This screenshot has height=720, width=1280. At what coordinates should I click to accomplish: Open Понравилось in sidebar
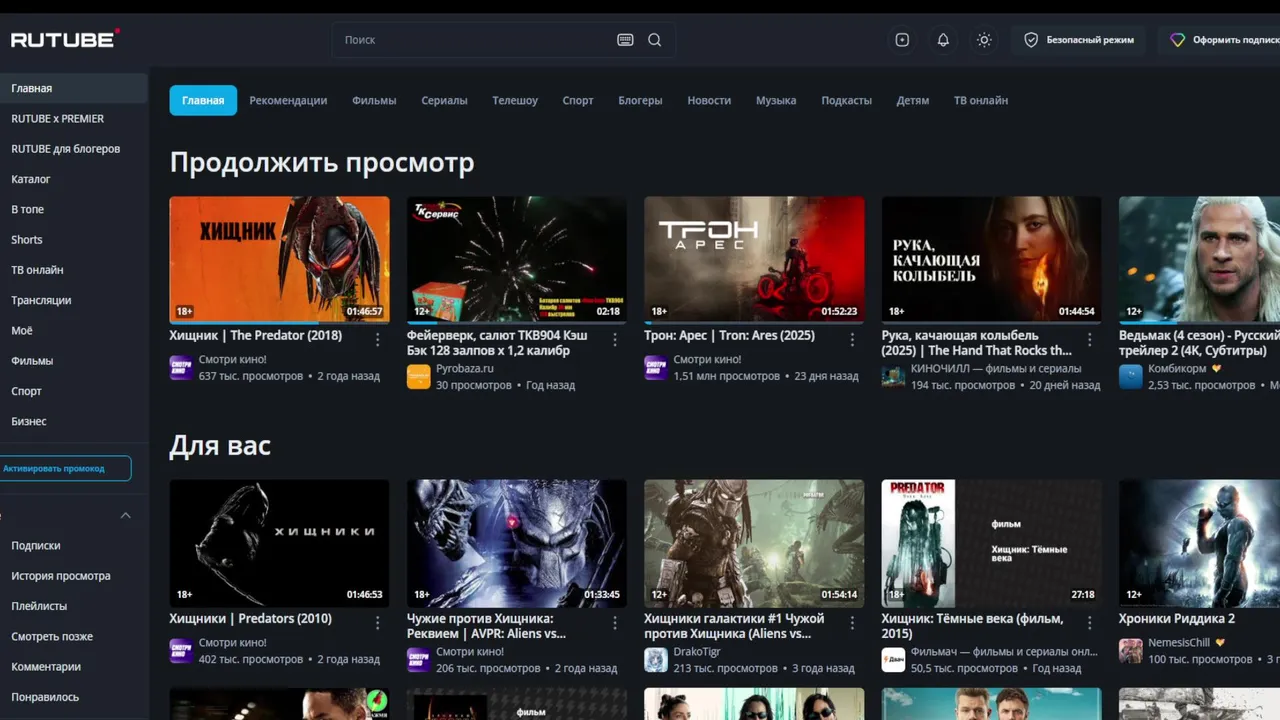pyautogui.click(x=74, y=697)
